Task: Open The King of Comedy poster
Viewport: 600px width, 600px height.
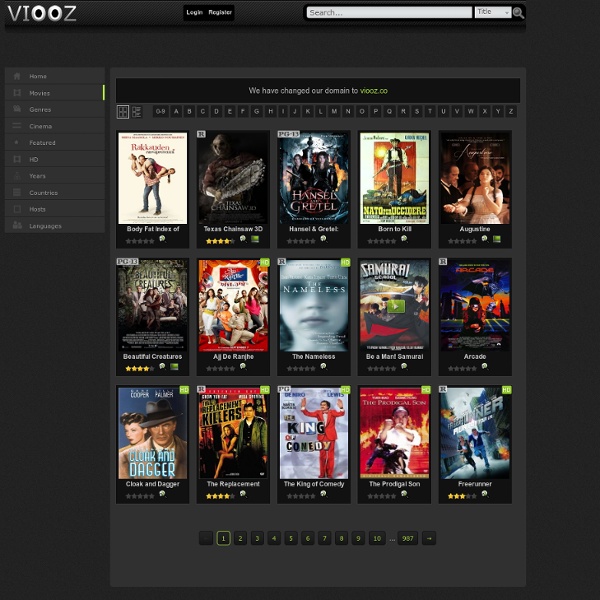Action: [x=314, y=433]
